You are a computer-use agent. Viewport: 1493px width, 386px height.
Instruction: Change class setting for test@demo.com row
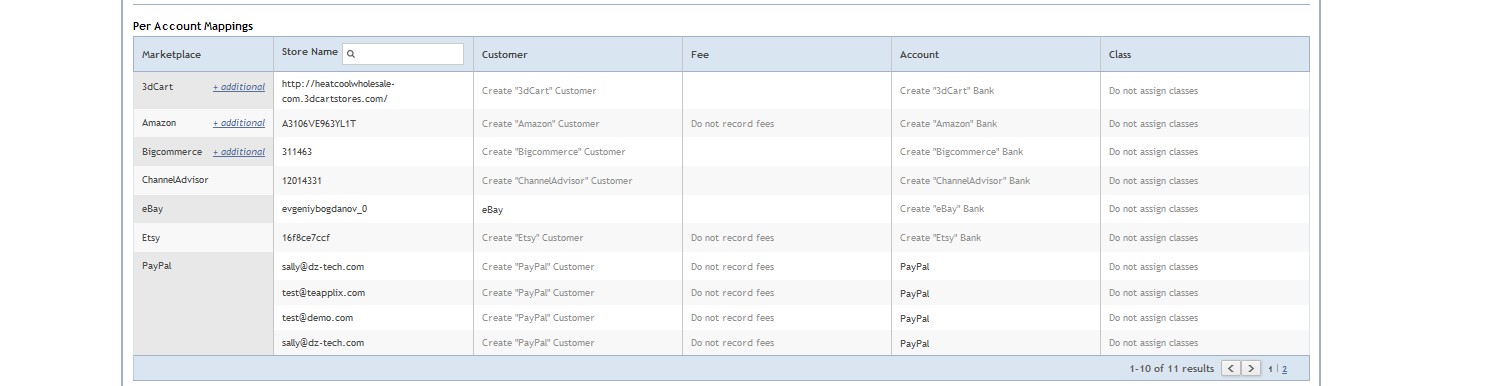coord(1153,318)
